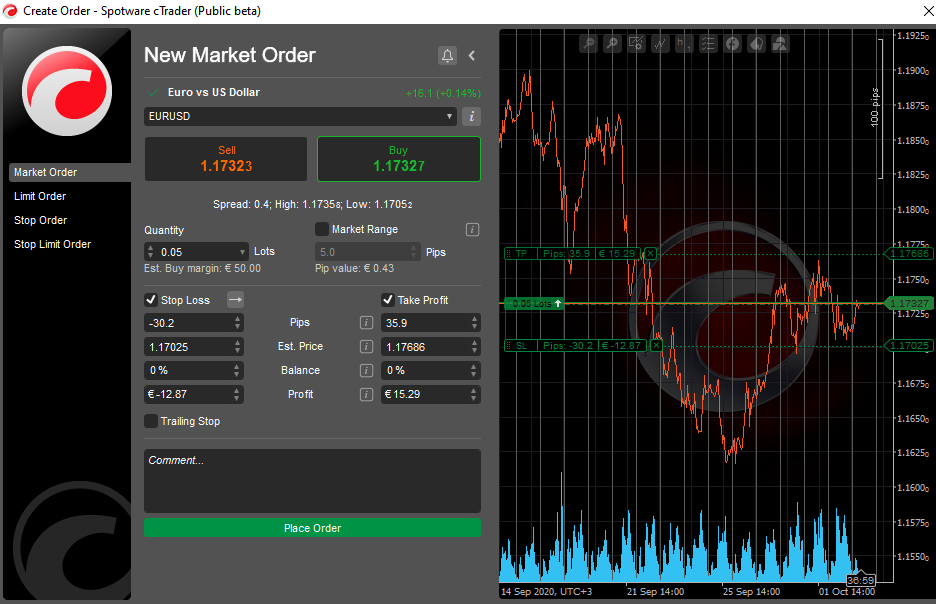Open the chart indicators f icon
936x604 pixels.
click(732, 44)
